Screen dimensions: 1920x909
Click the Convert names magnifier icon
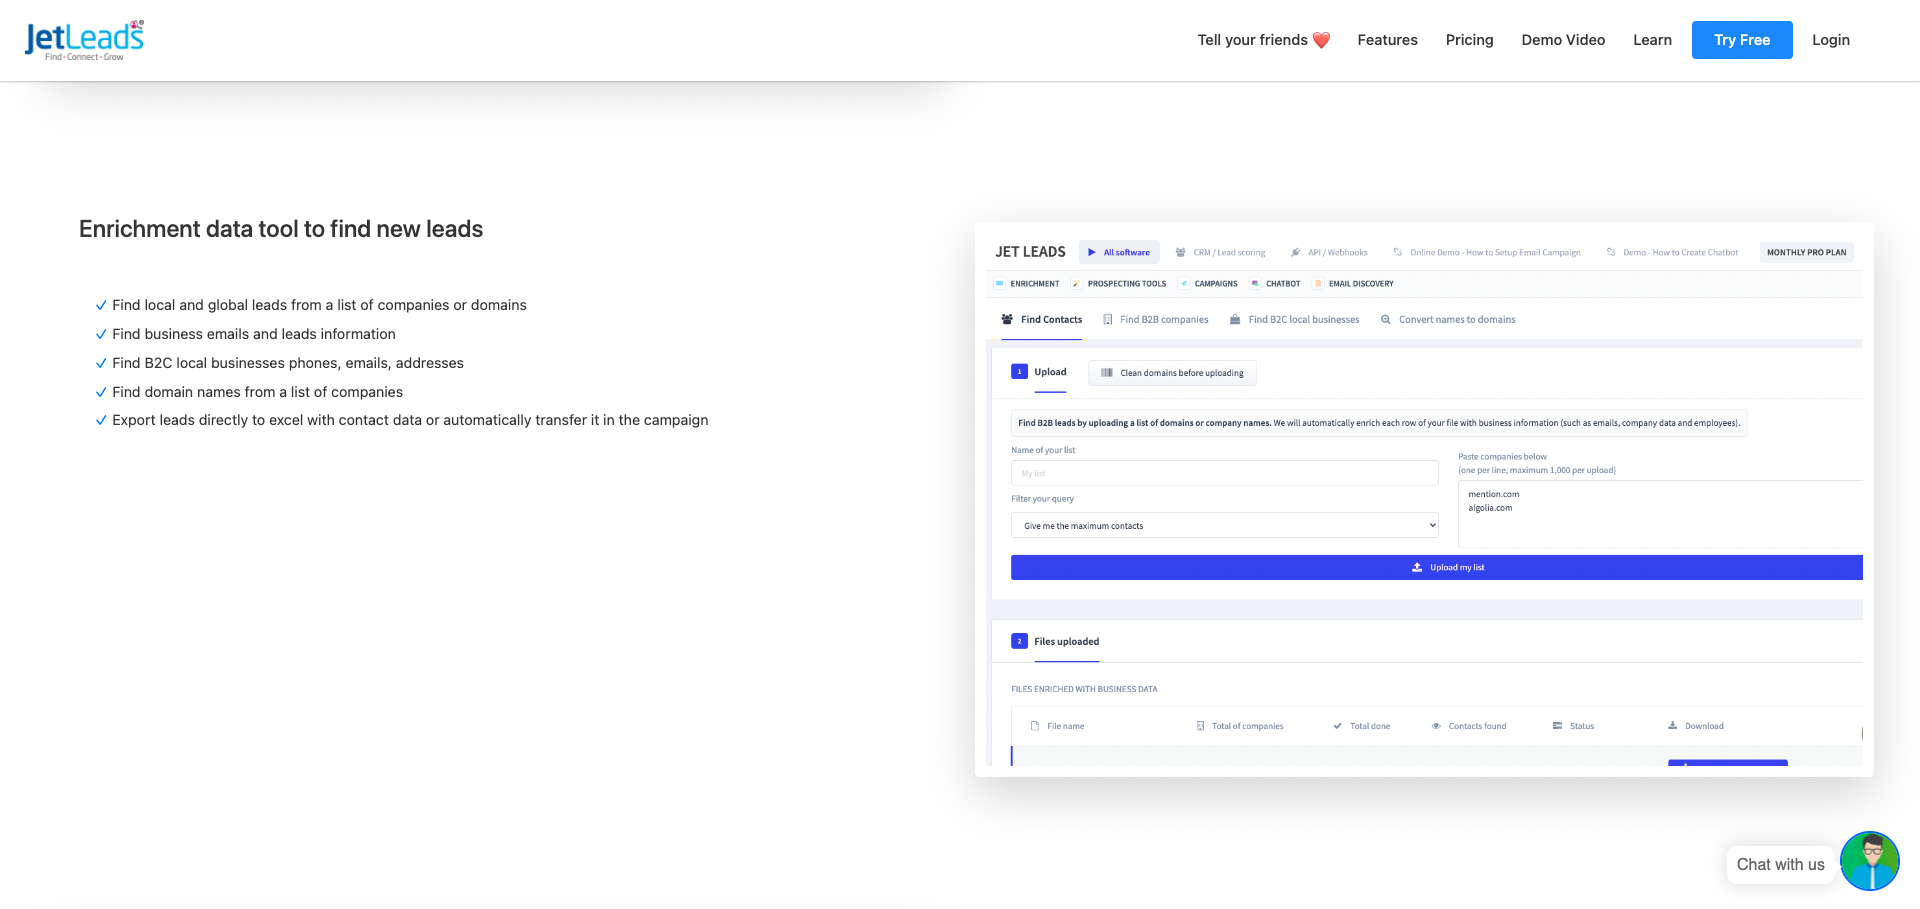(x=1386, y=320)
